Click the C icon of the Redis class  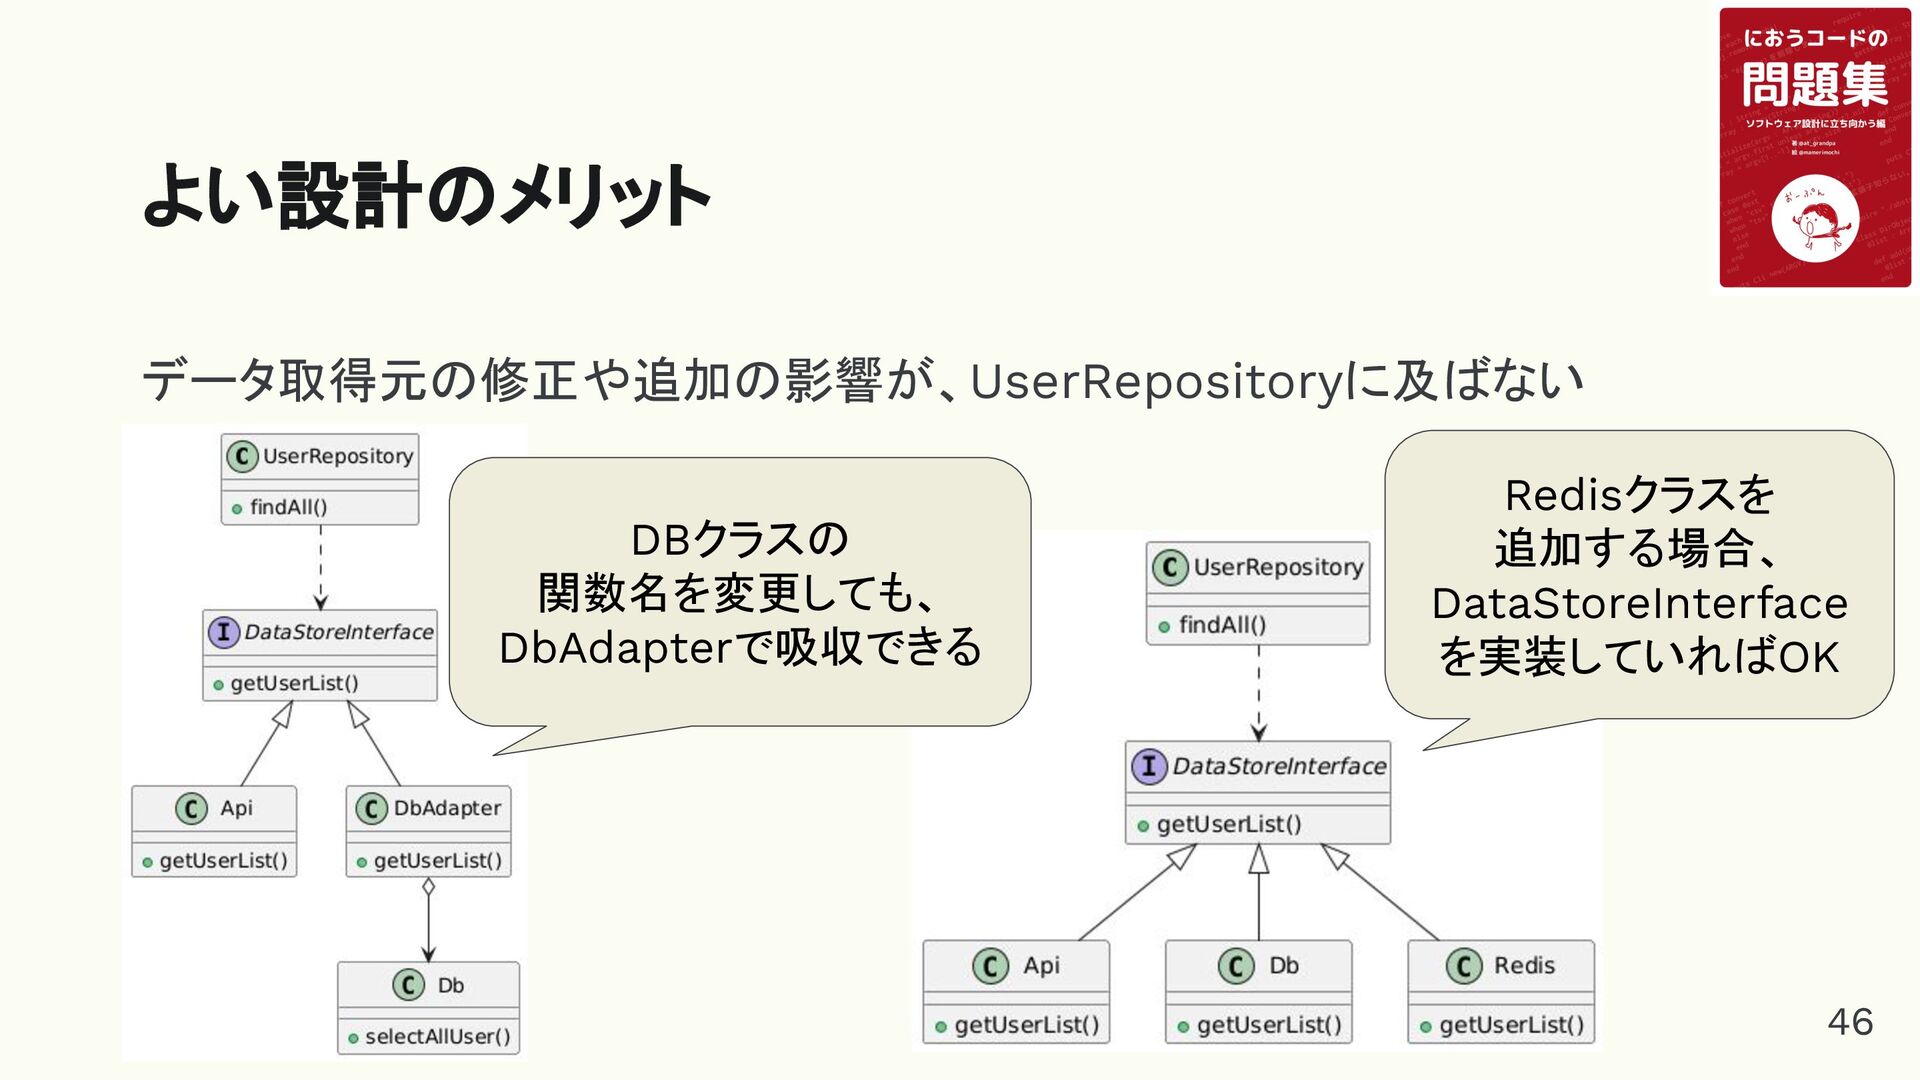[x=1463, y=966]
